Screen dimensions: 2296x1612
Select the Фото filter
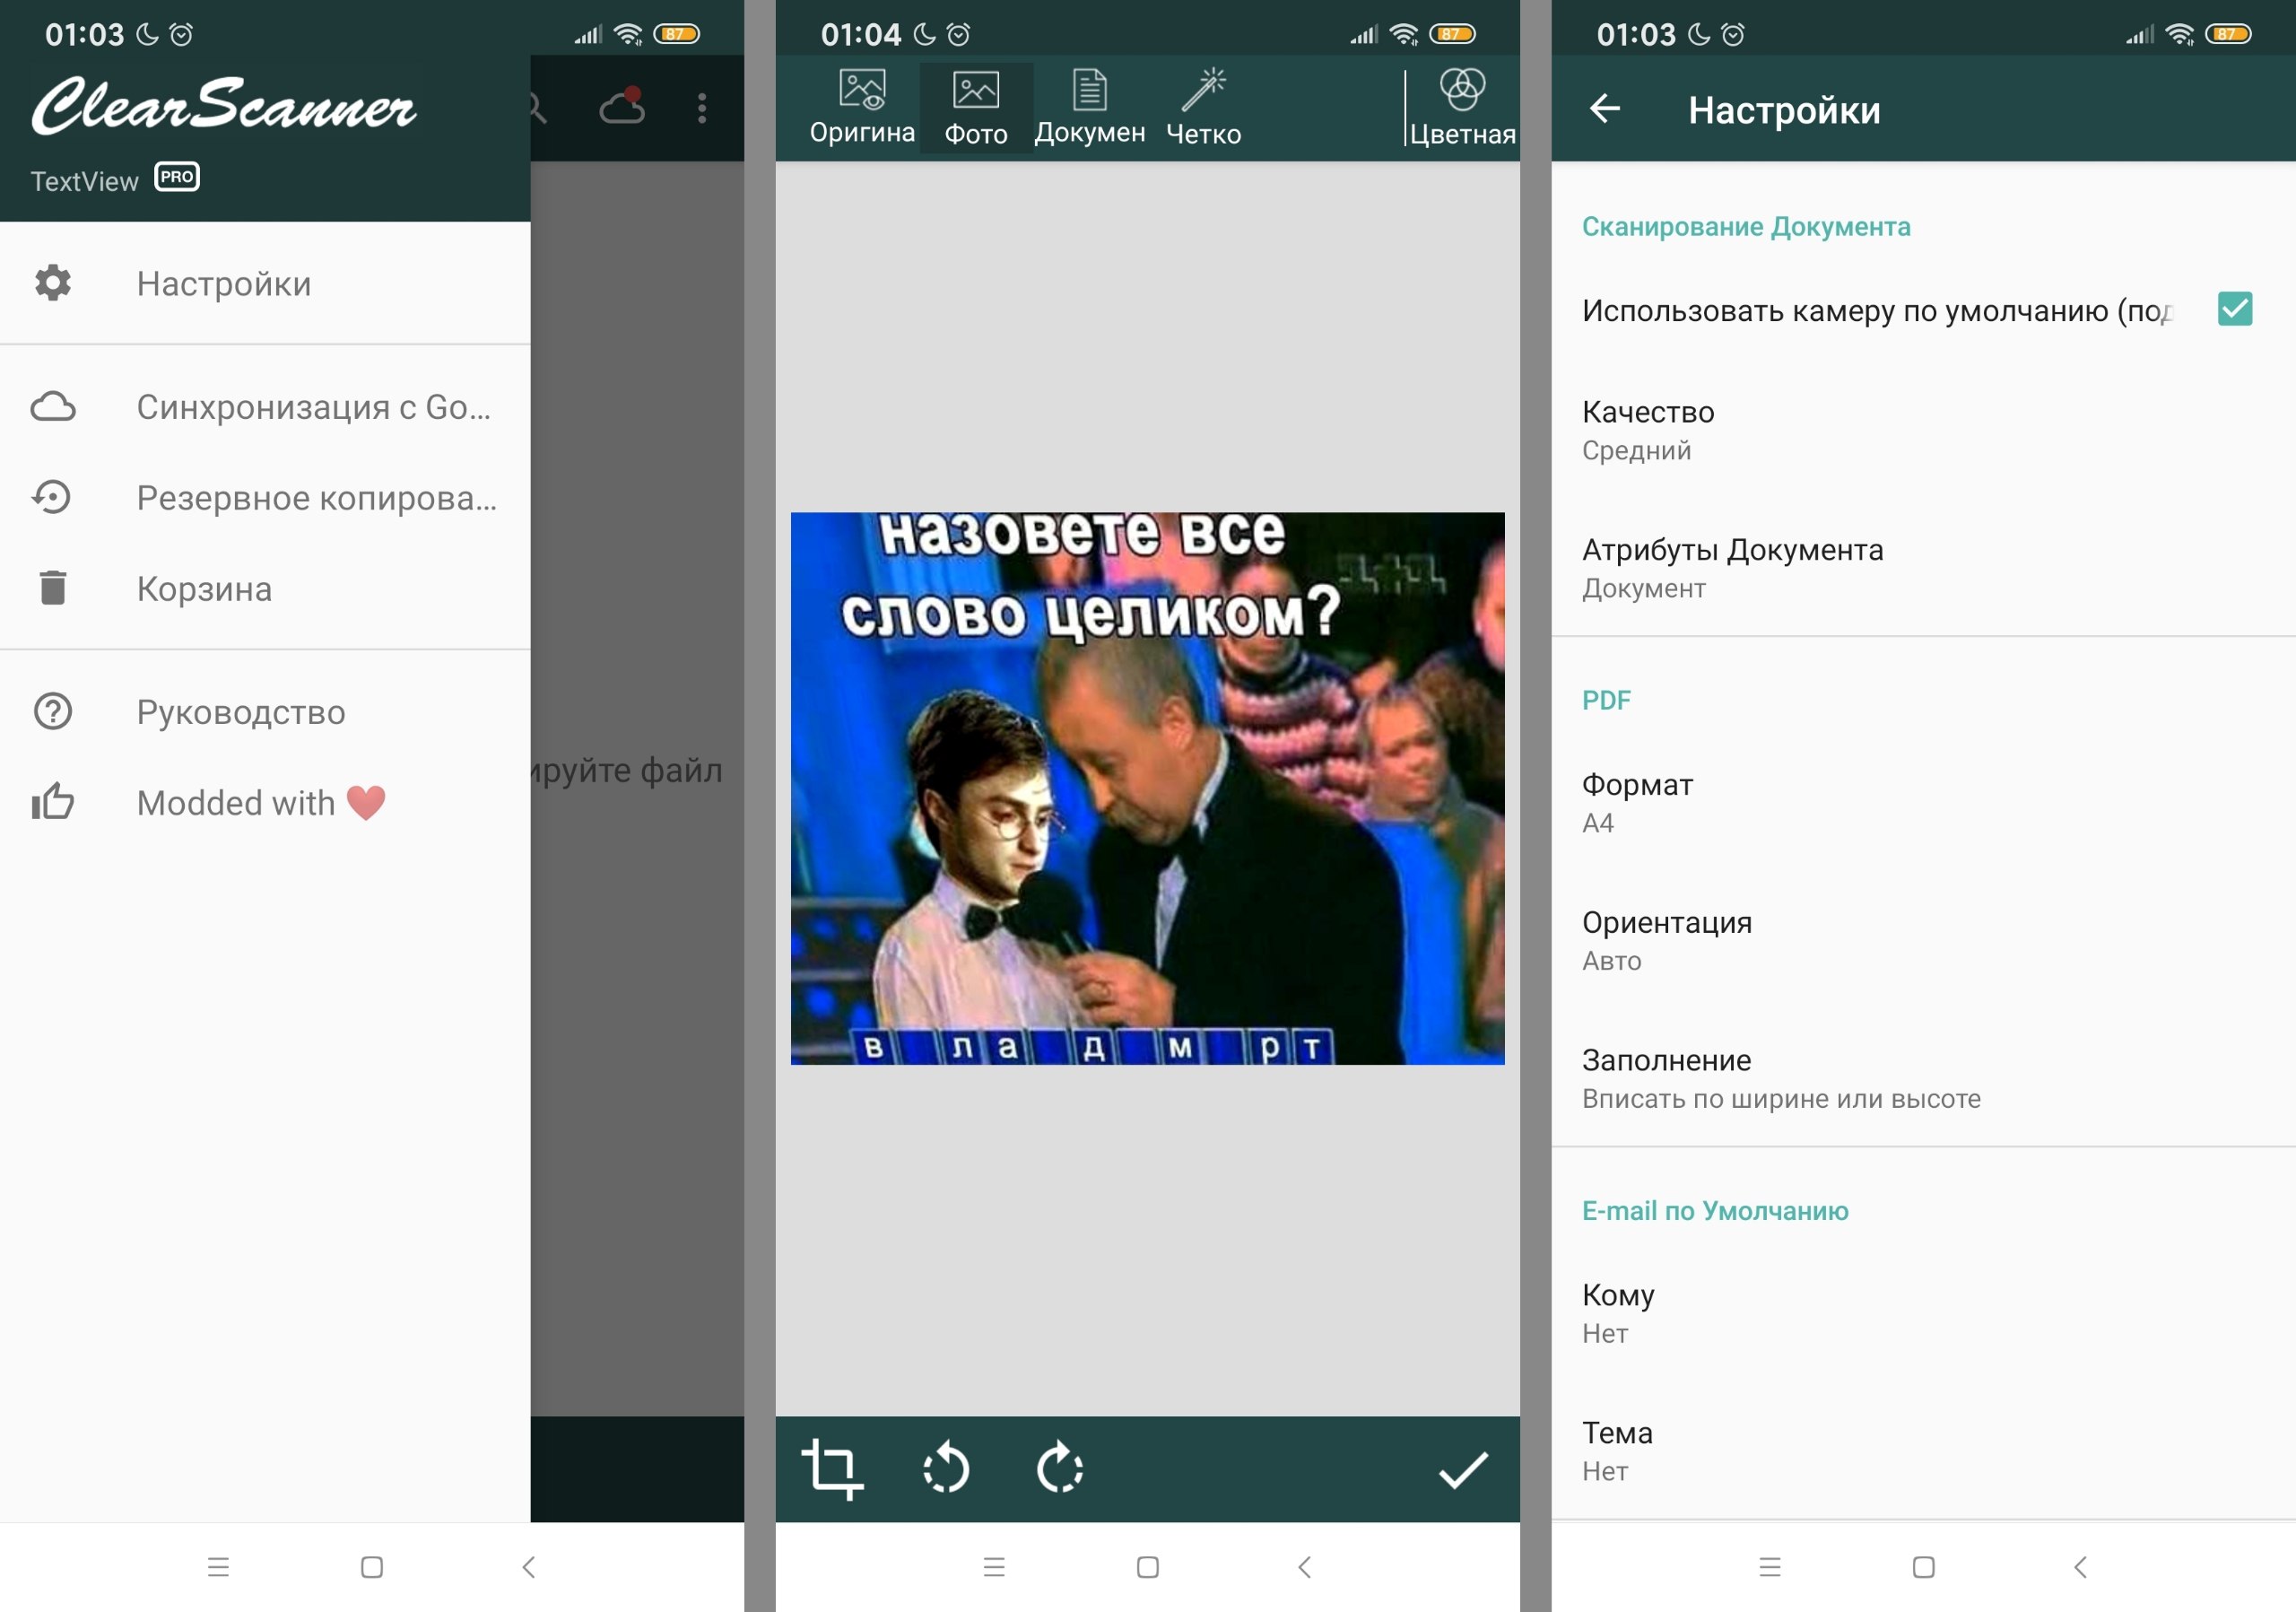pyautogui.click(x=976, y=108)
